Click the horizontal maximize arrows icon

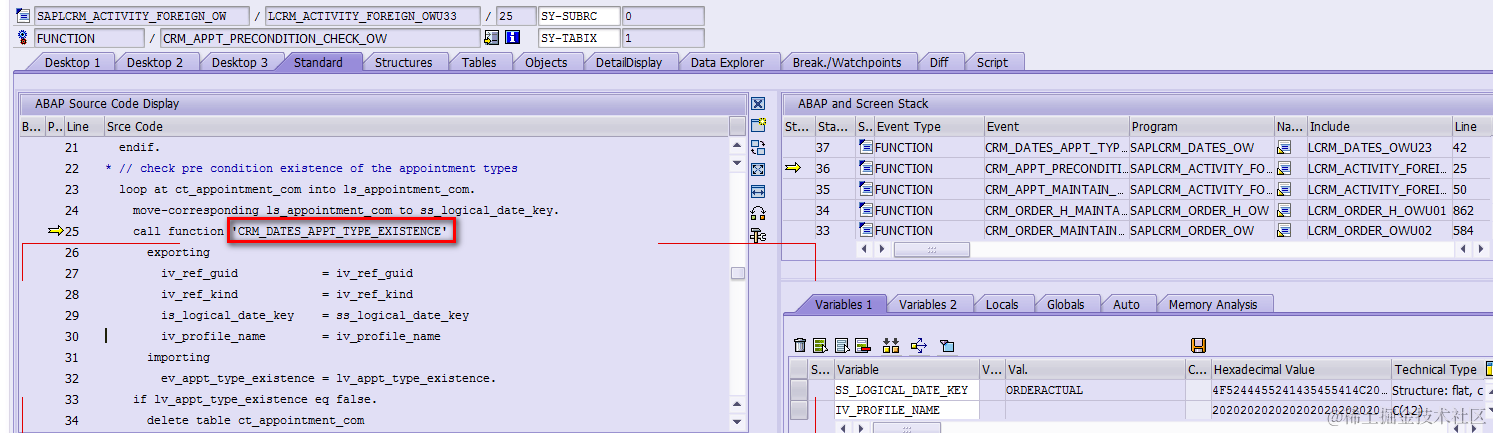point(758,191)
